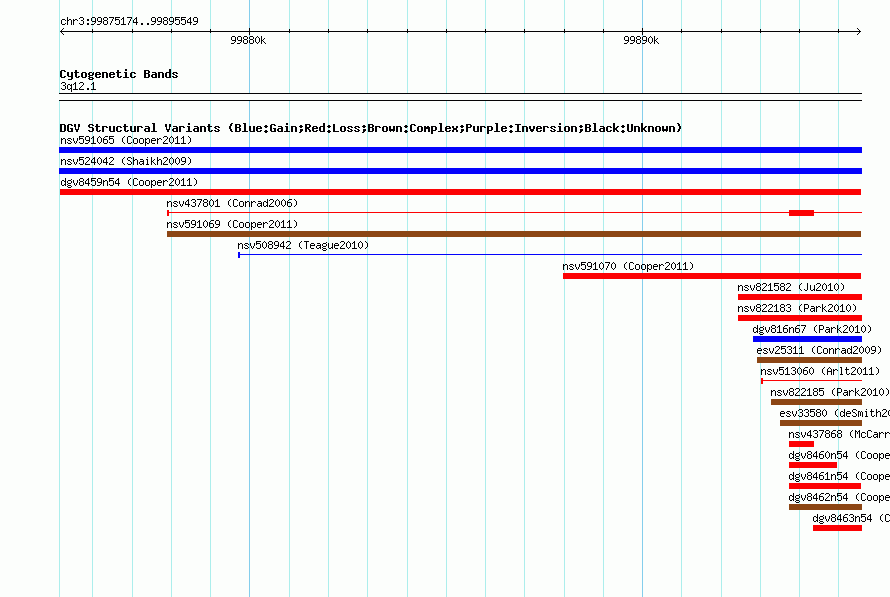Click the short nsv437868 red bar
Image resolution: width=890 pixels, height=597 pixels.
(x=801, y=444)
